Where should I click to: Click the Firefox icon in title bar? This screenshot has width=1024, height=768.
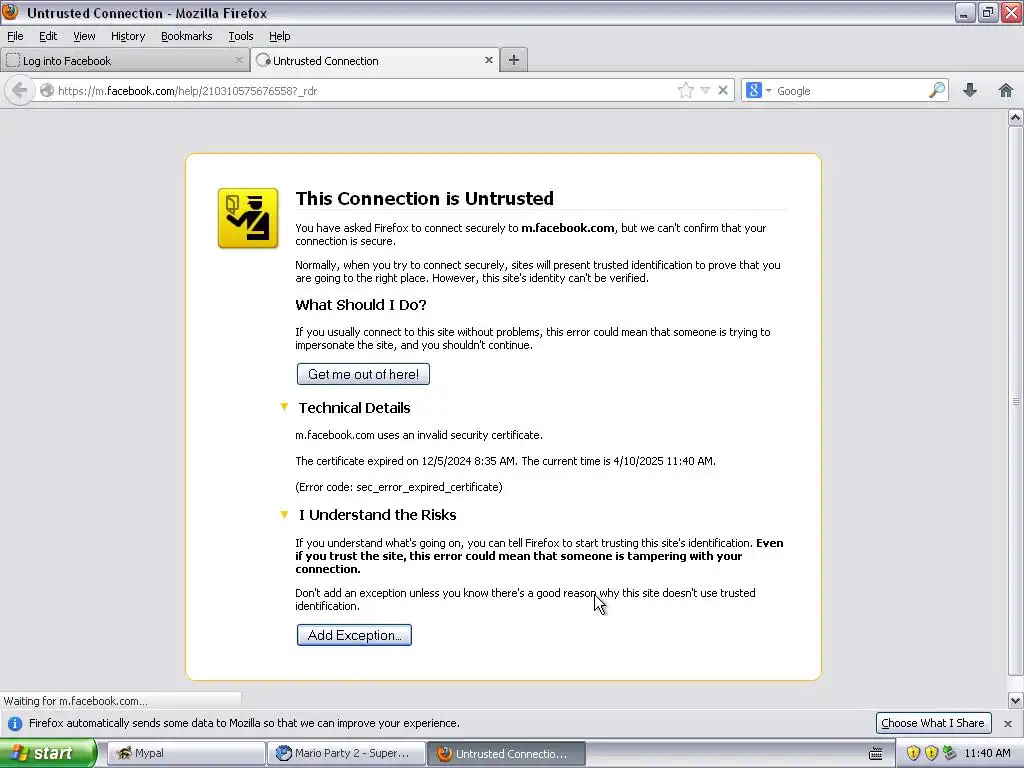[10, 12]
